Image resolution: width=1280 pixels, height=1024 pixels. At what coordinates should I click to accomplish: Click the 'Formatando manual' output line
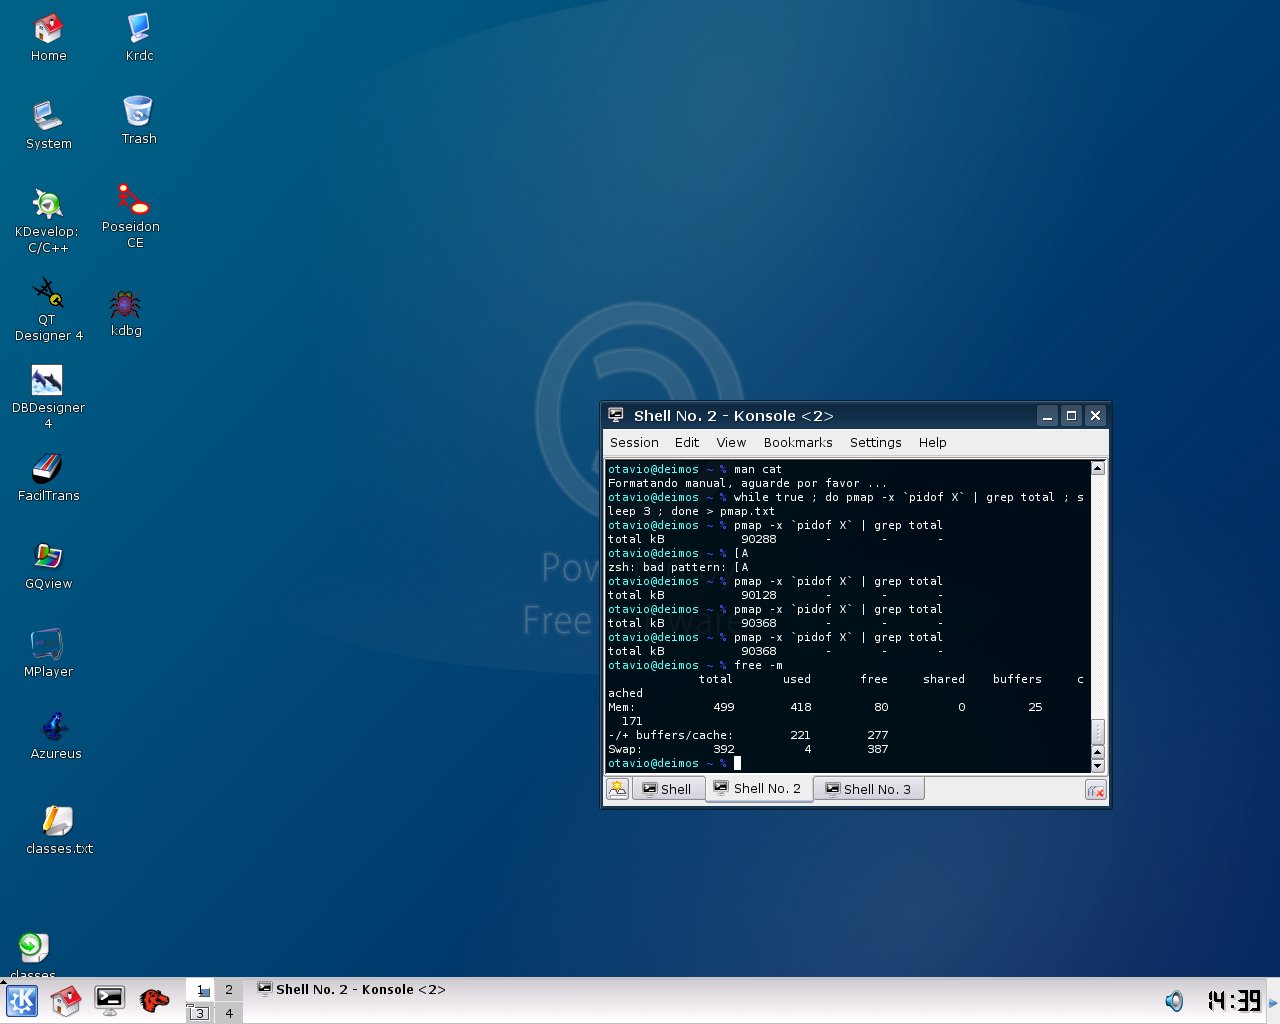pos(747,483)
